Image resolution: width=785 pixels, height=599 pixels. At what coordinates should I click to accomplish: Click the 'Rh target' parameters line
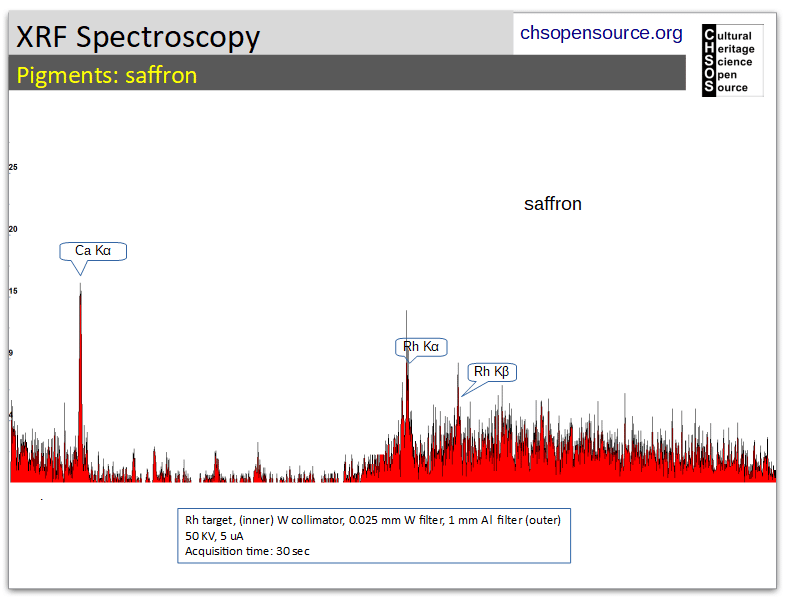point(373,520)
